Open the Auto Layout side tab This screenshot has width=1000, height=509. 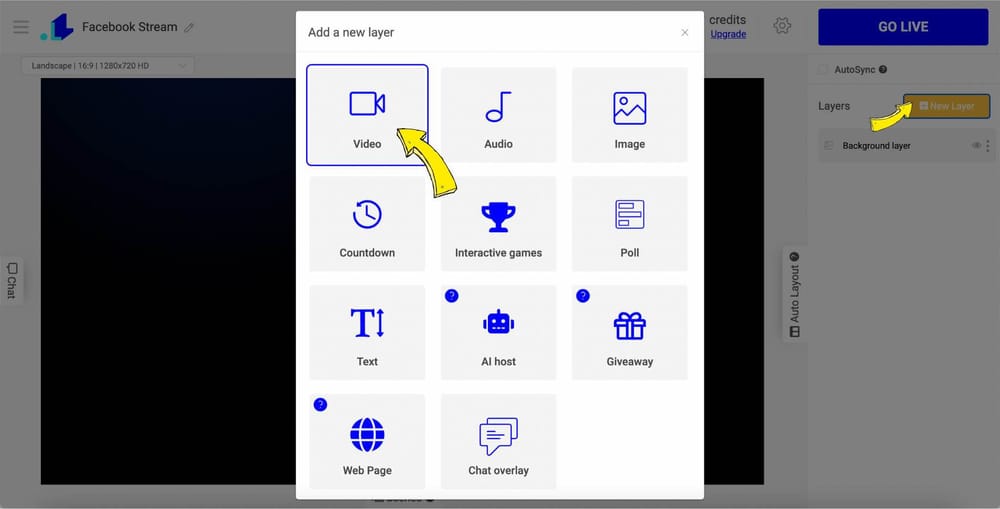click(794, 293)
